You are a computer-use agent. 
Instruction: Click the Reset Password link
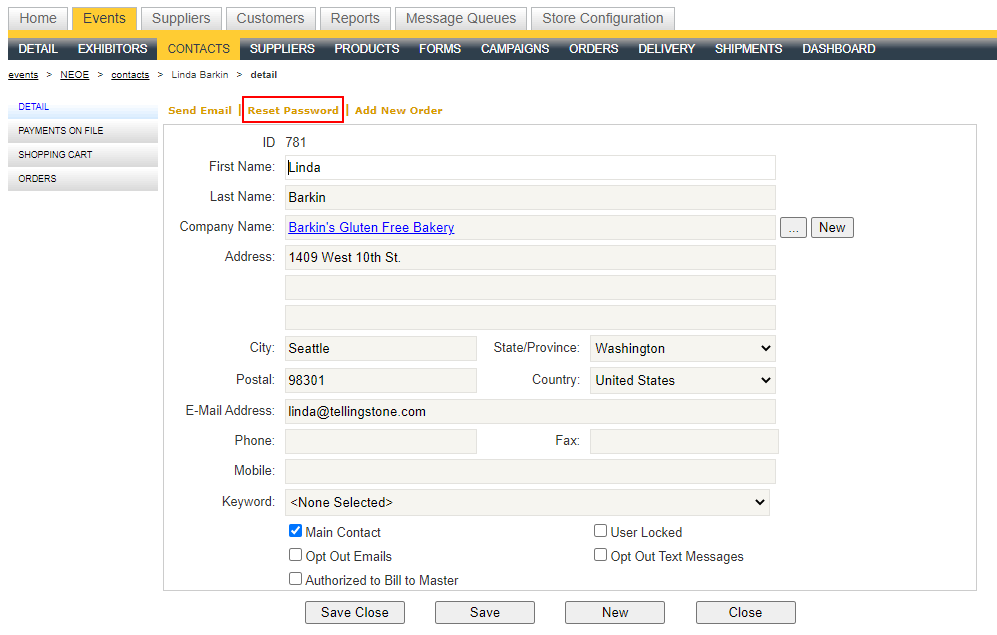292,110
